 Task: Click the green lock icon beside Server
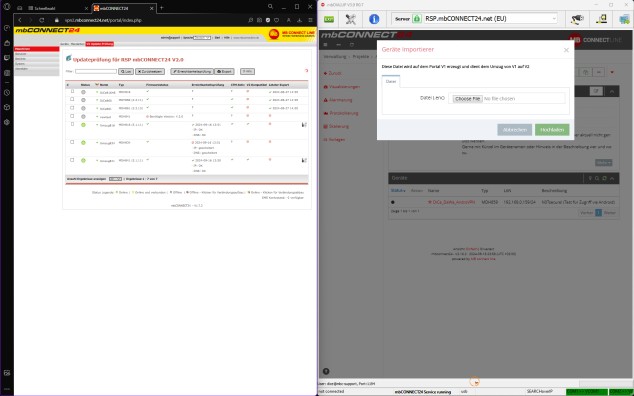tap(416, 19)
